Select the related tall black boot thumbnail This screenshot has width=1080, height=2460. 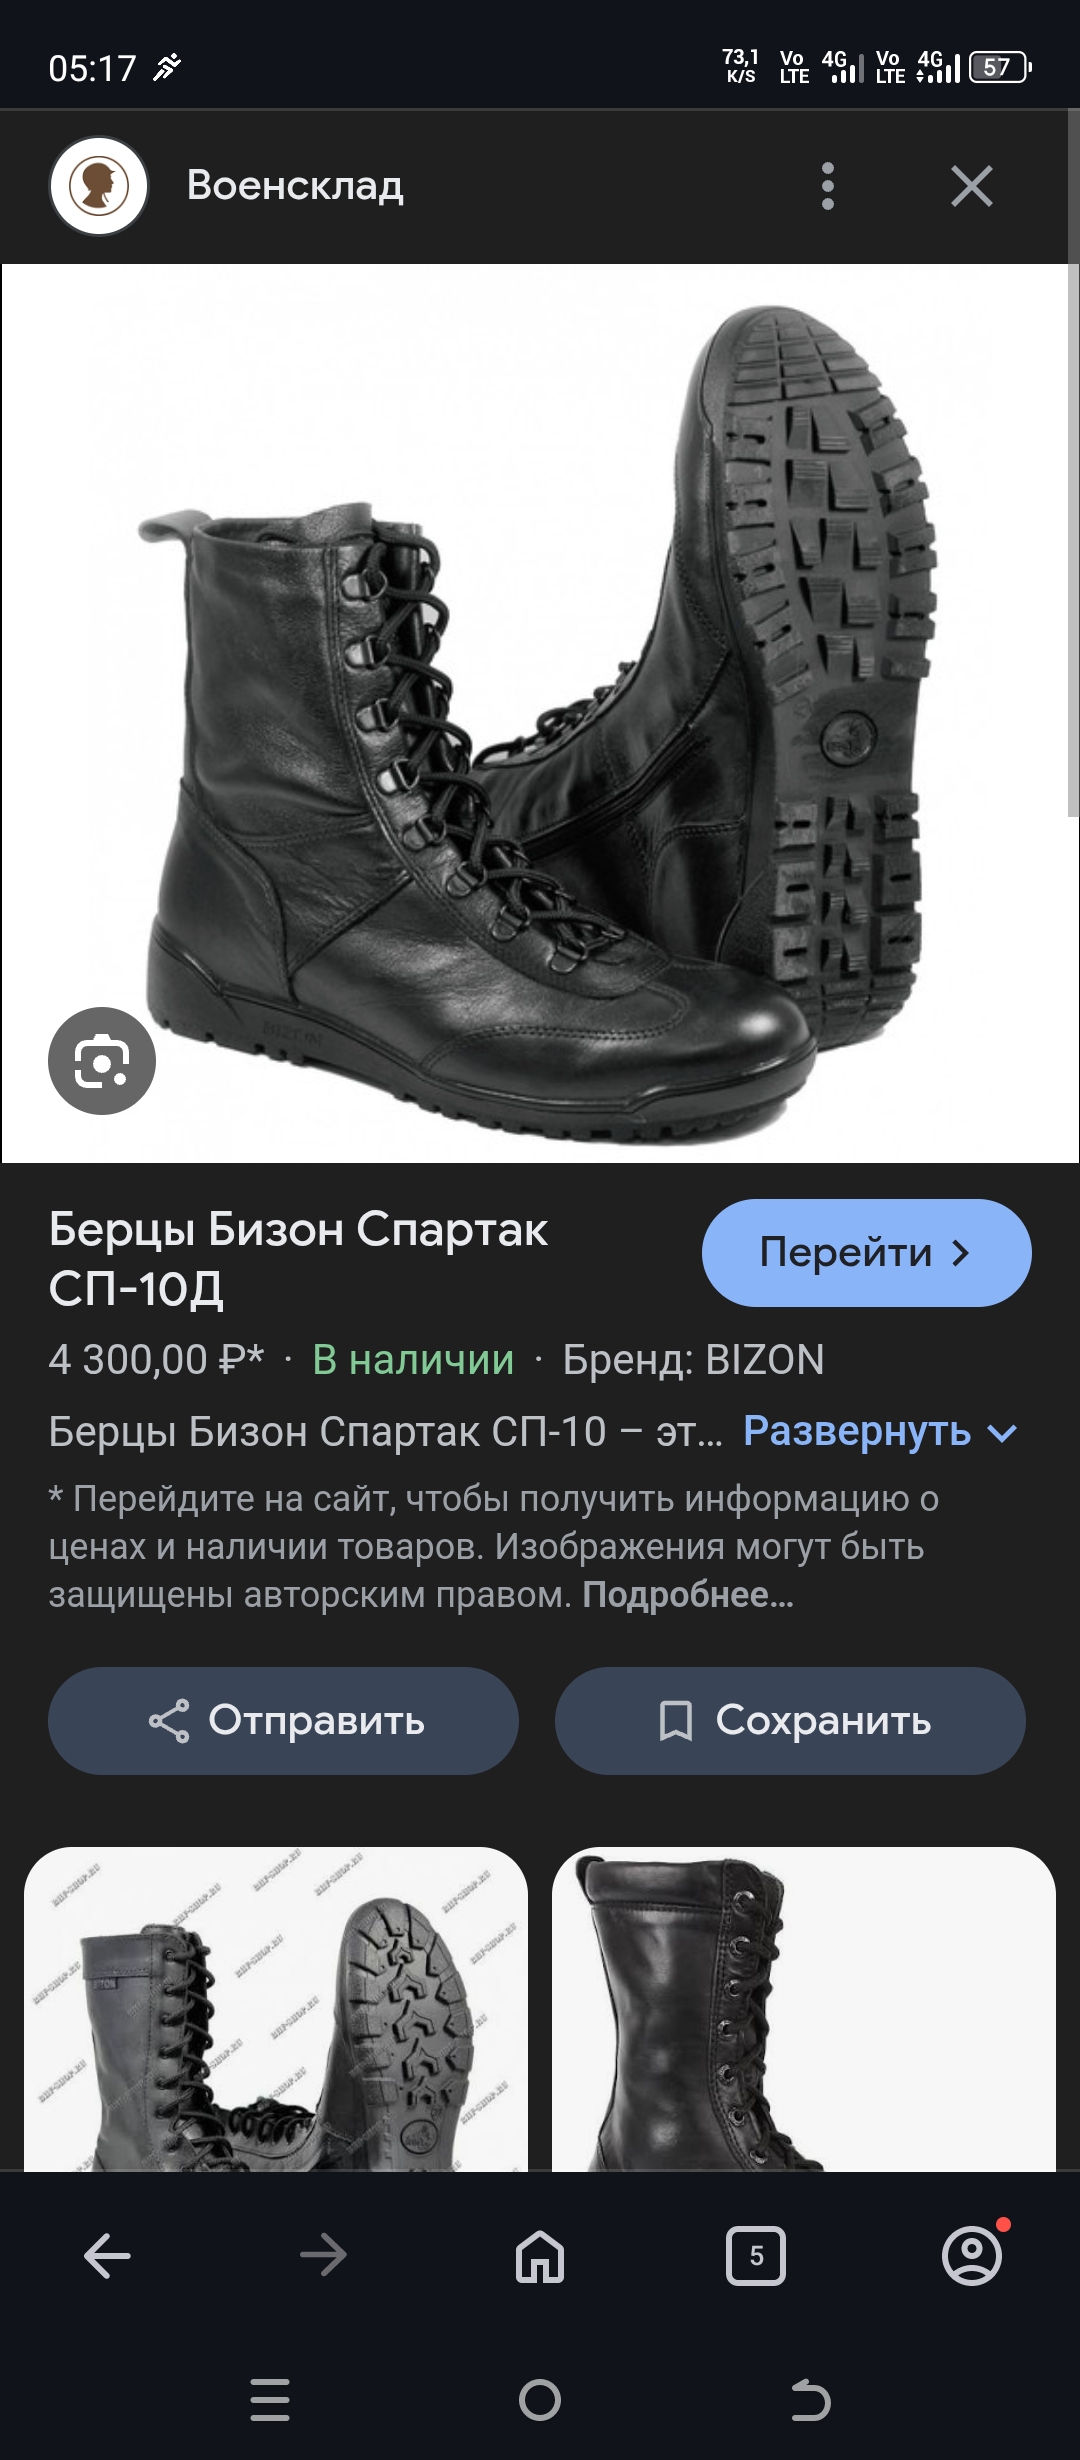coord(804,2008)
